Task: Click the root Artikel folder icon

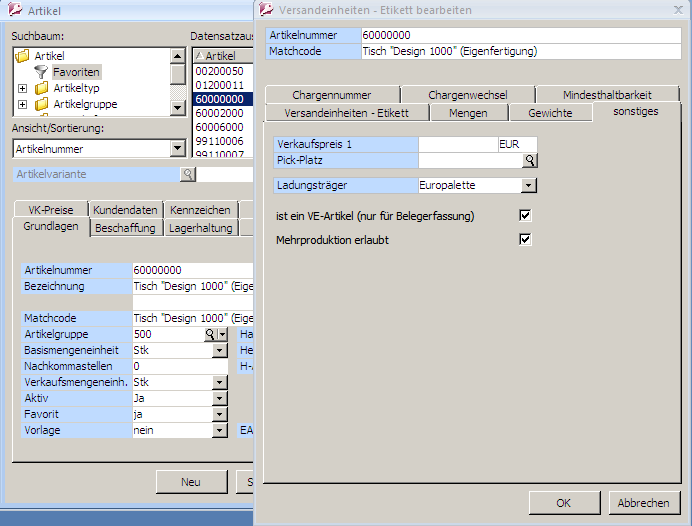Action: click(x=22, y=57)
